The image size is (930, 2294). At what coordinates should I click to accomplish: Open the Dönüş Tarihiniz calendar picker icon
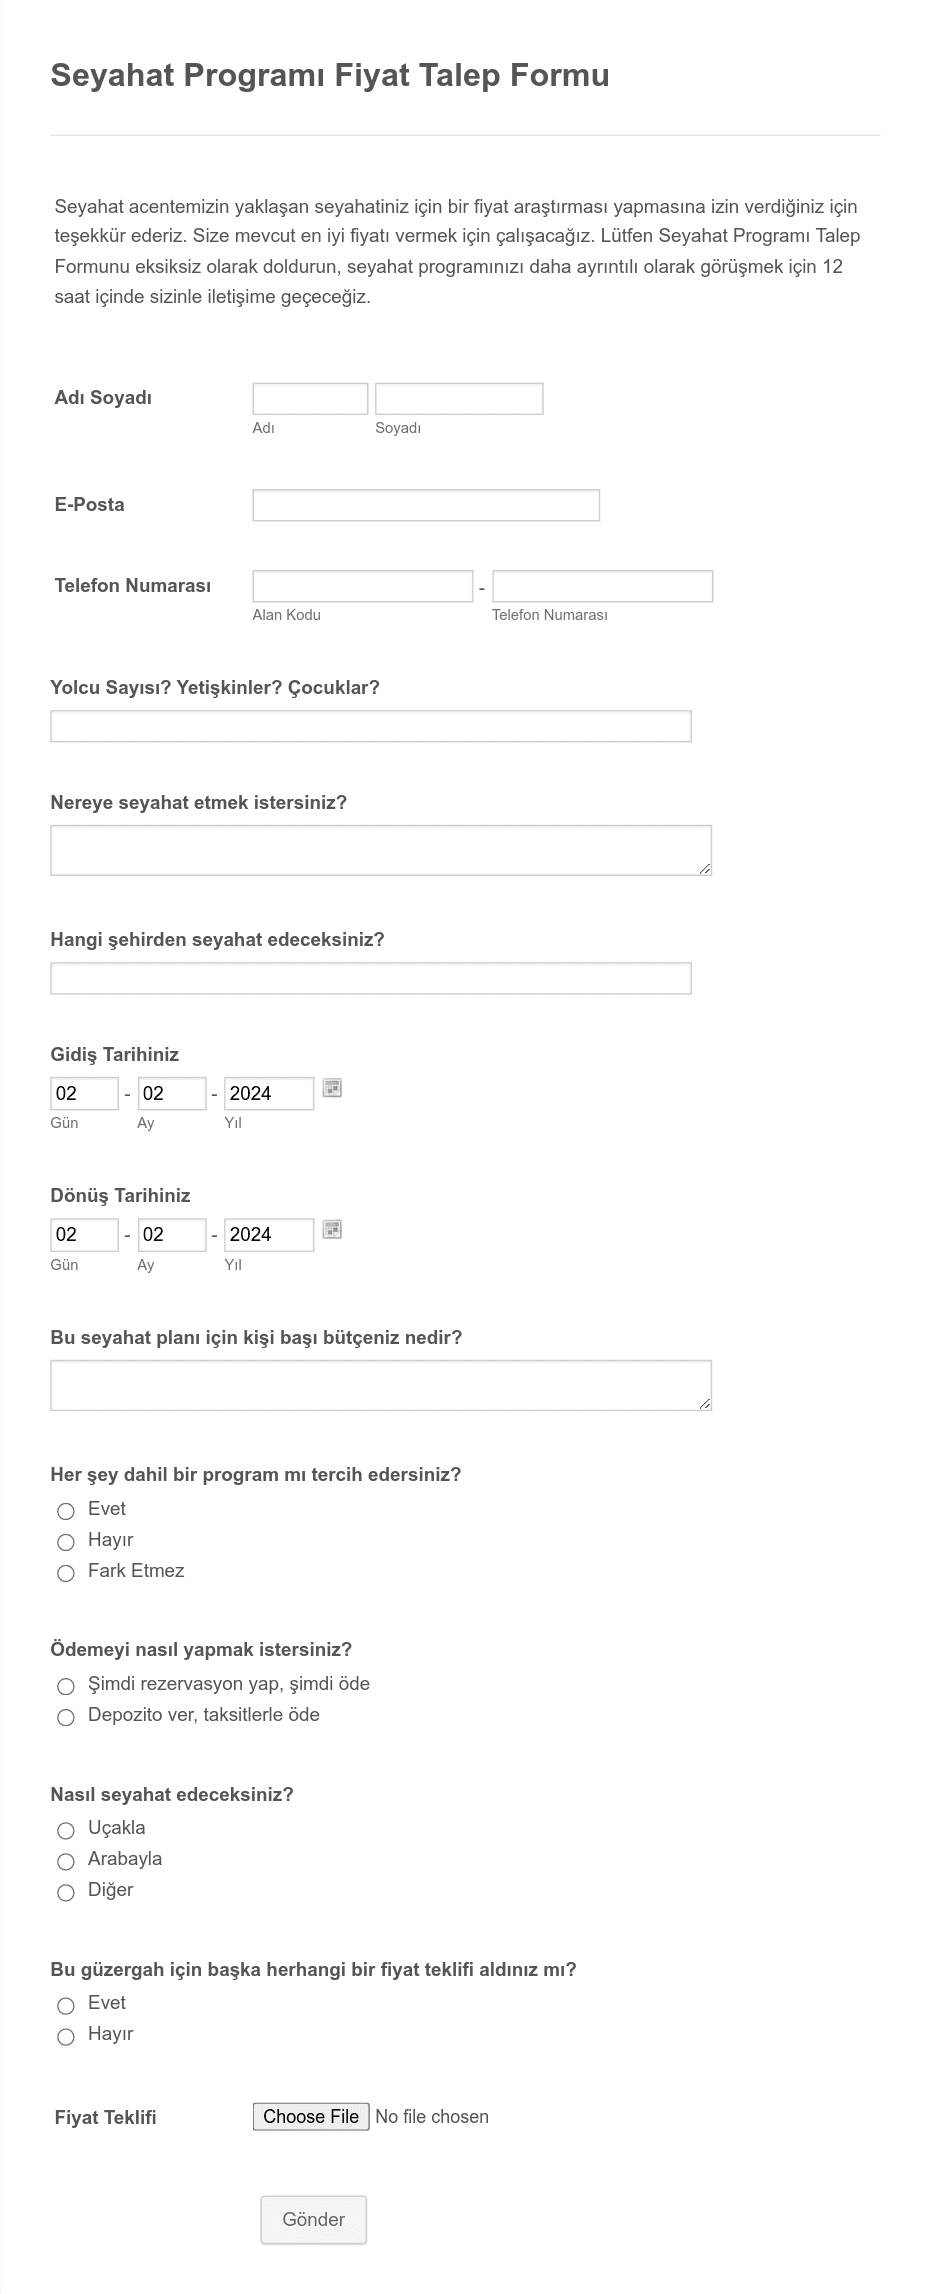[x=333, y=1229]
